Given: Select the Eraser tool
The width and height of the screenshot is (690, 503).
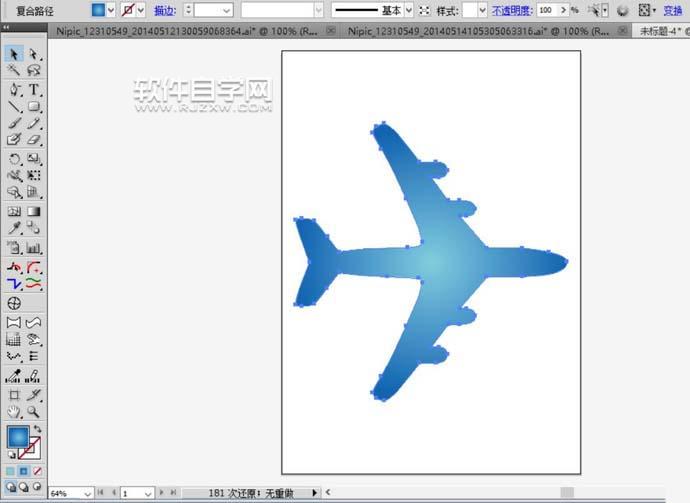Looking at the screenshot, I should point(33,140).
